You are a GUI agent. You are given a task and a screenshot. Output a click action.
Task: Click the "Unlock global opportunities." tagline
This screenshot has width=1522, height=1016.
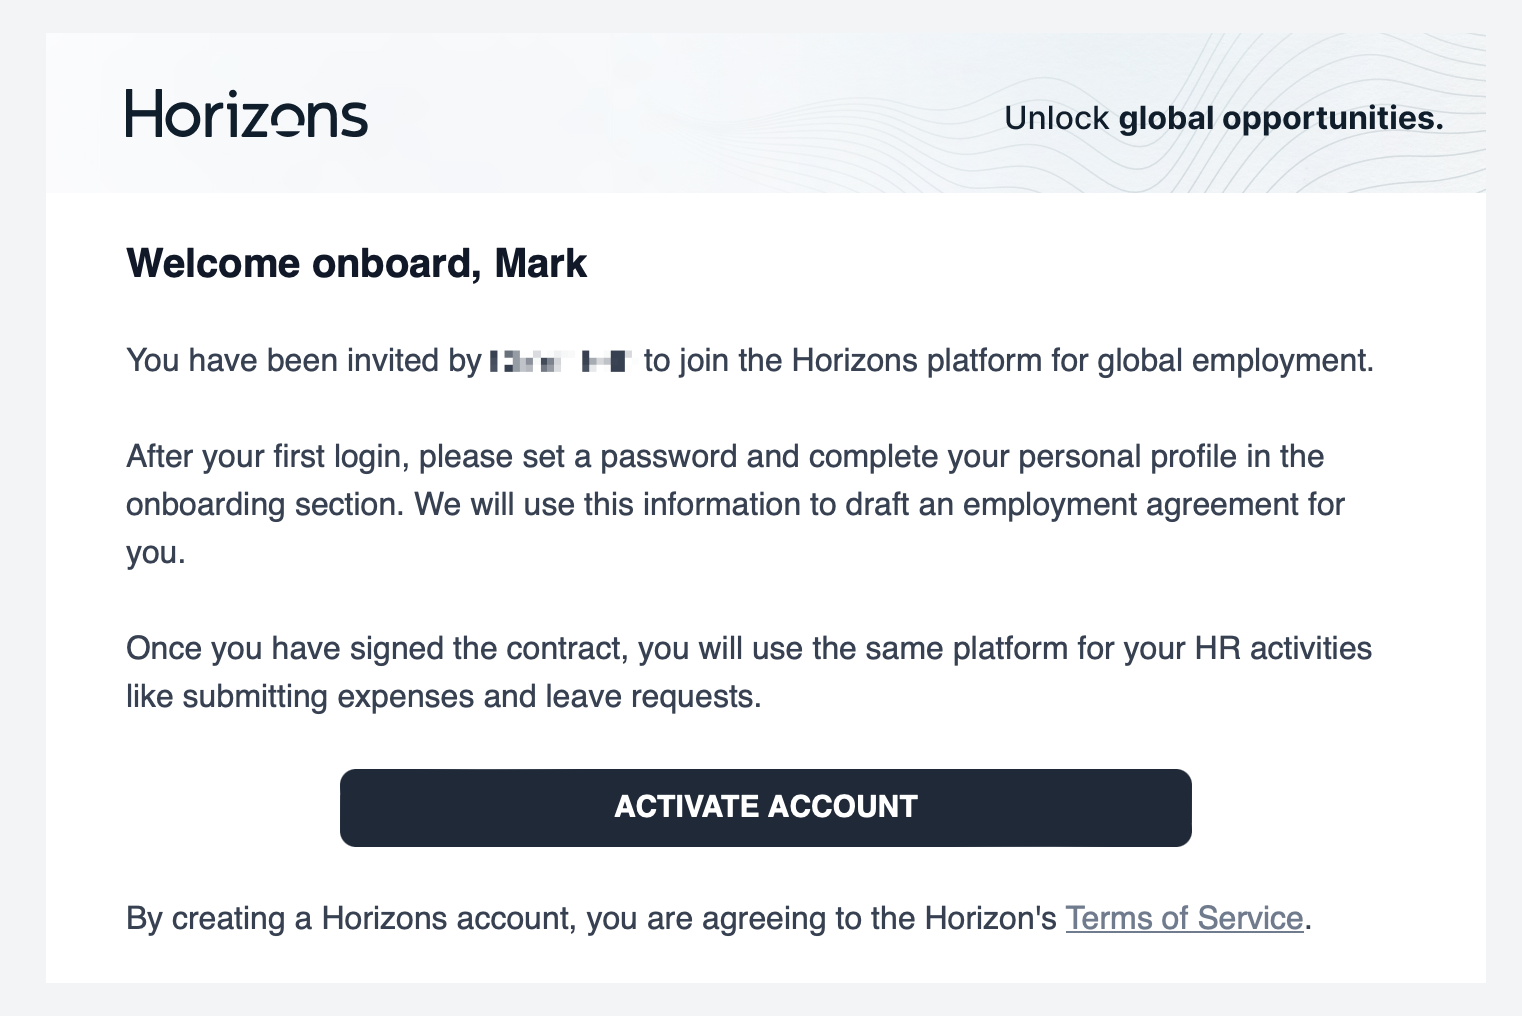[1223, 118]
